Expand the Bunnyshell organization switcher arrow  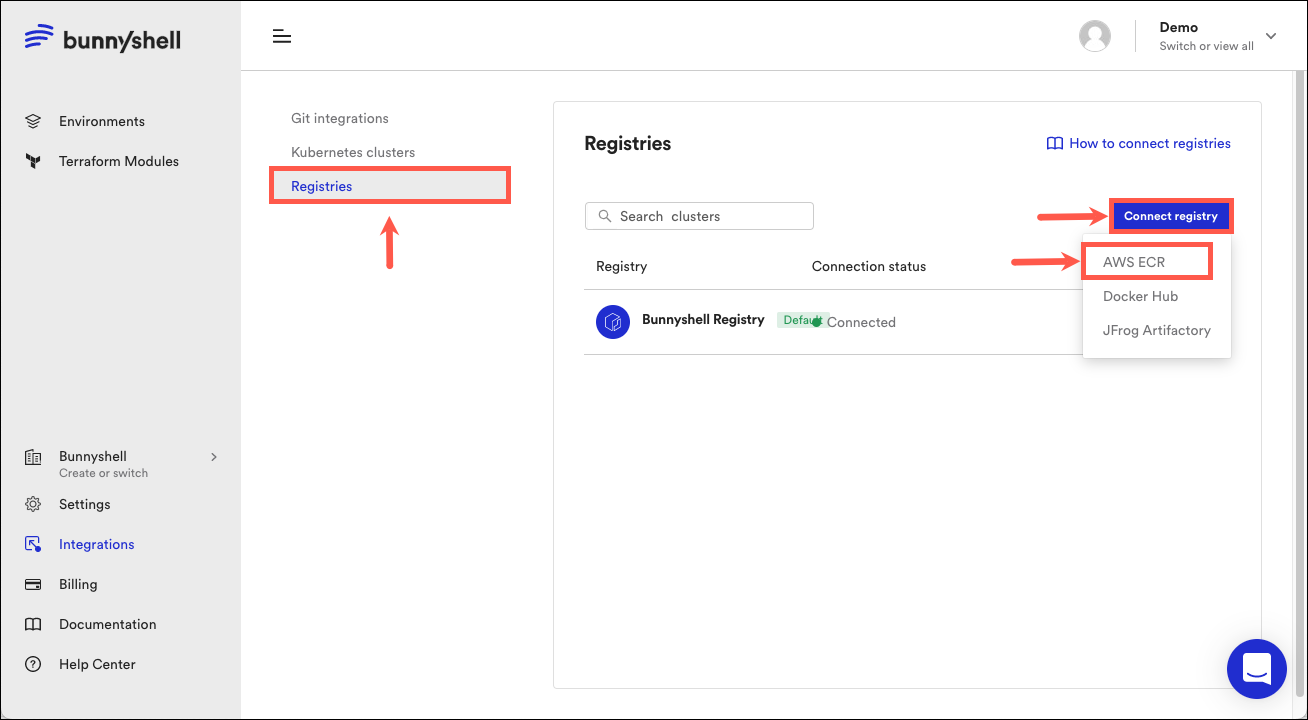213,457
